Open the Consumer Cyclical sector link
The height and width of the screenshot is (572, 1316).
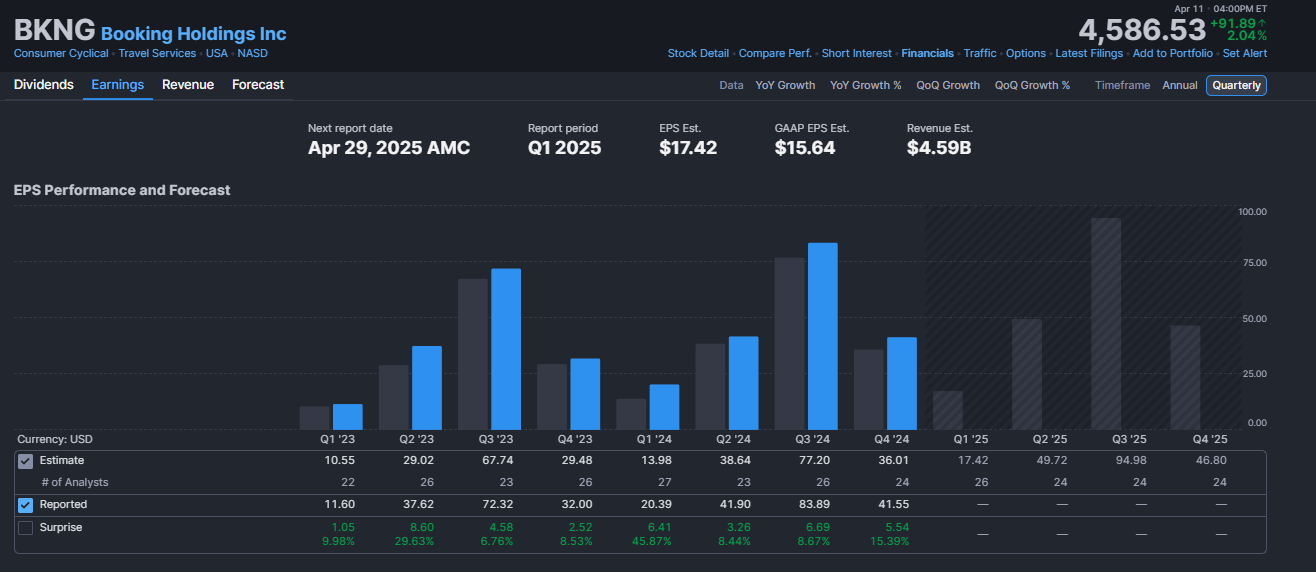click(x=61, y=53)
